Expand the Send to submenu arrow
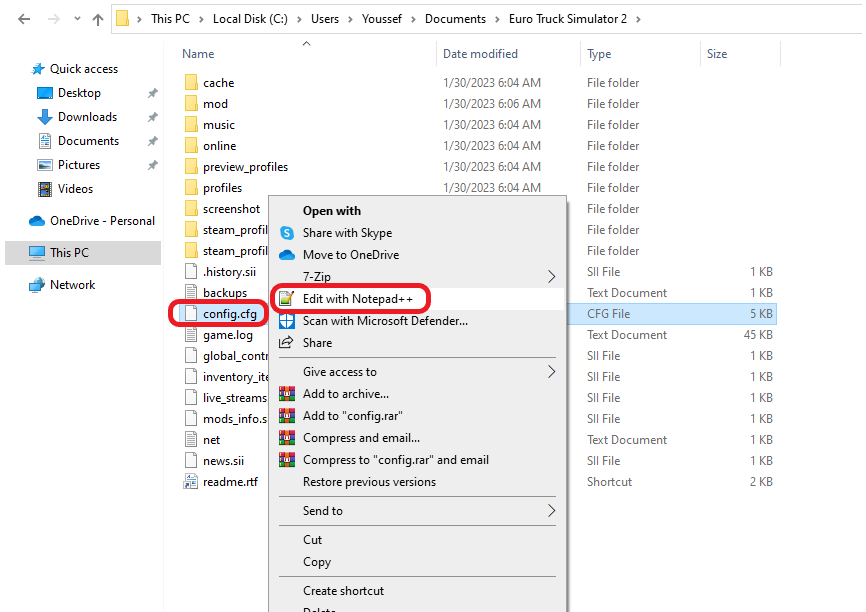Viewport: 866px width, 612px height. click(x=551, y=511)
